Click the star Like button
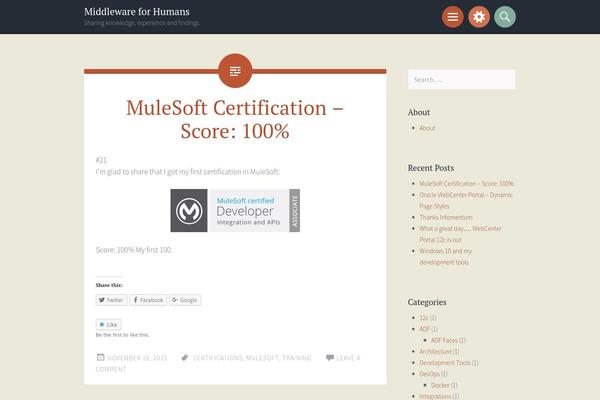 (x=108, y=324)
